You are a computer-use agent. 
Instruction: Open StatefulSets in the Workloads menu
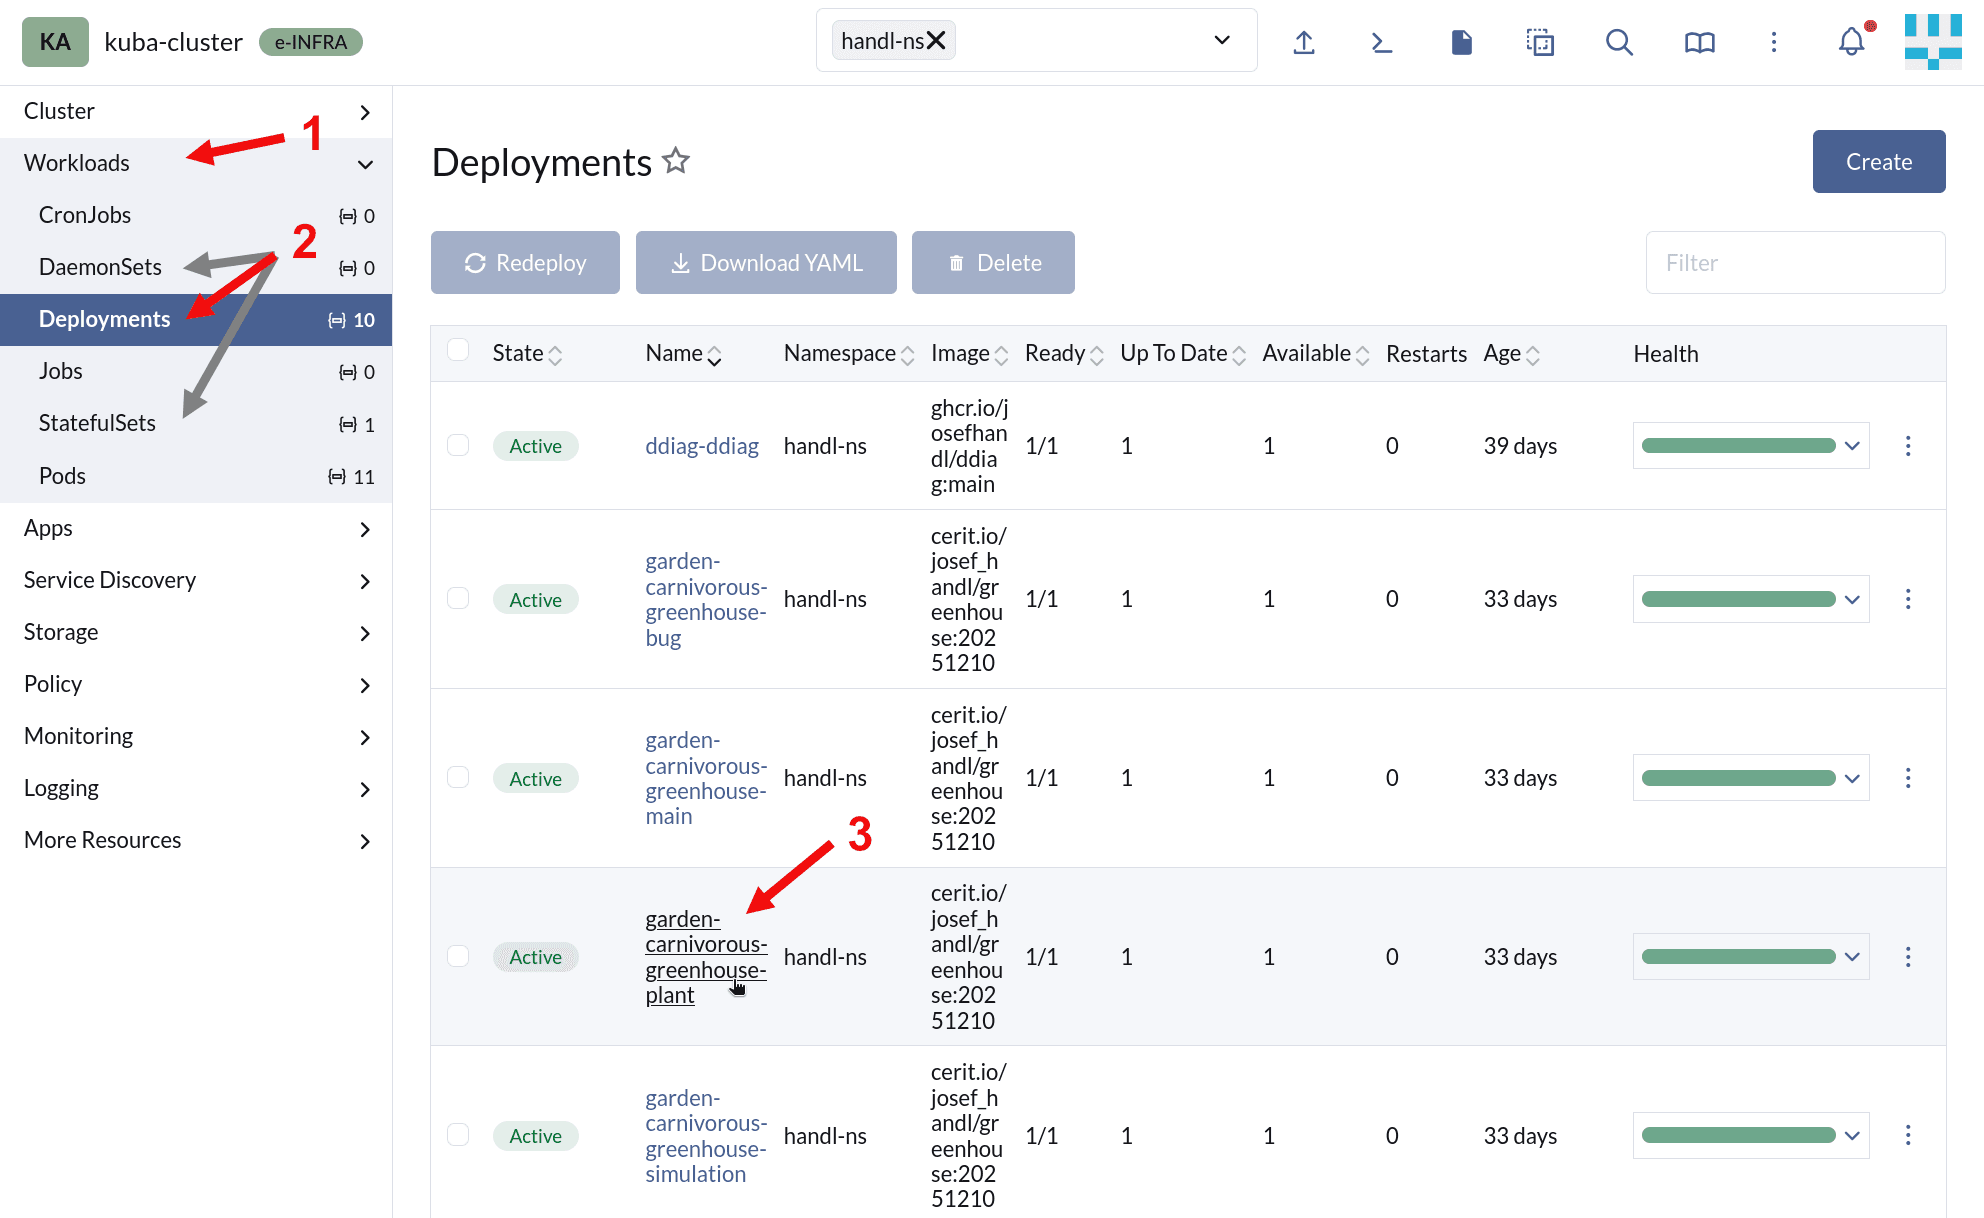pos(97,423)
